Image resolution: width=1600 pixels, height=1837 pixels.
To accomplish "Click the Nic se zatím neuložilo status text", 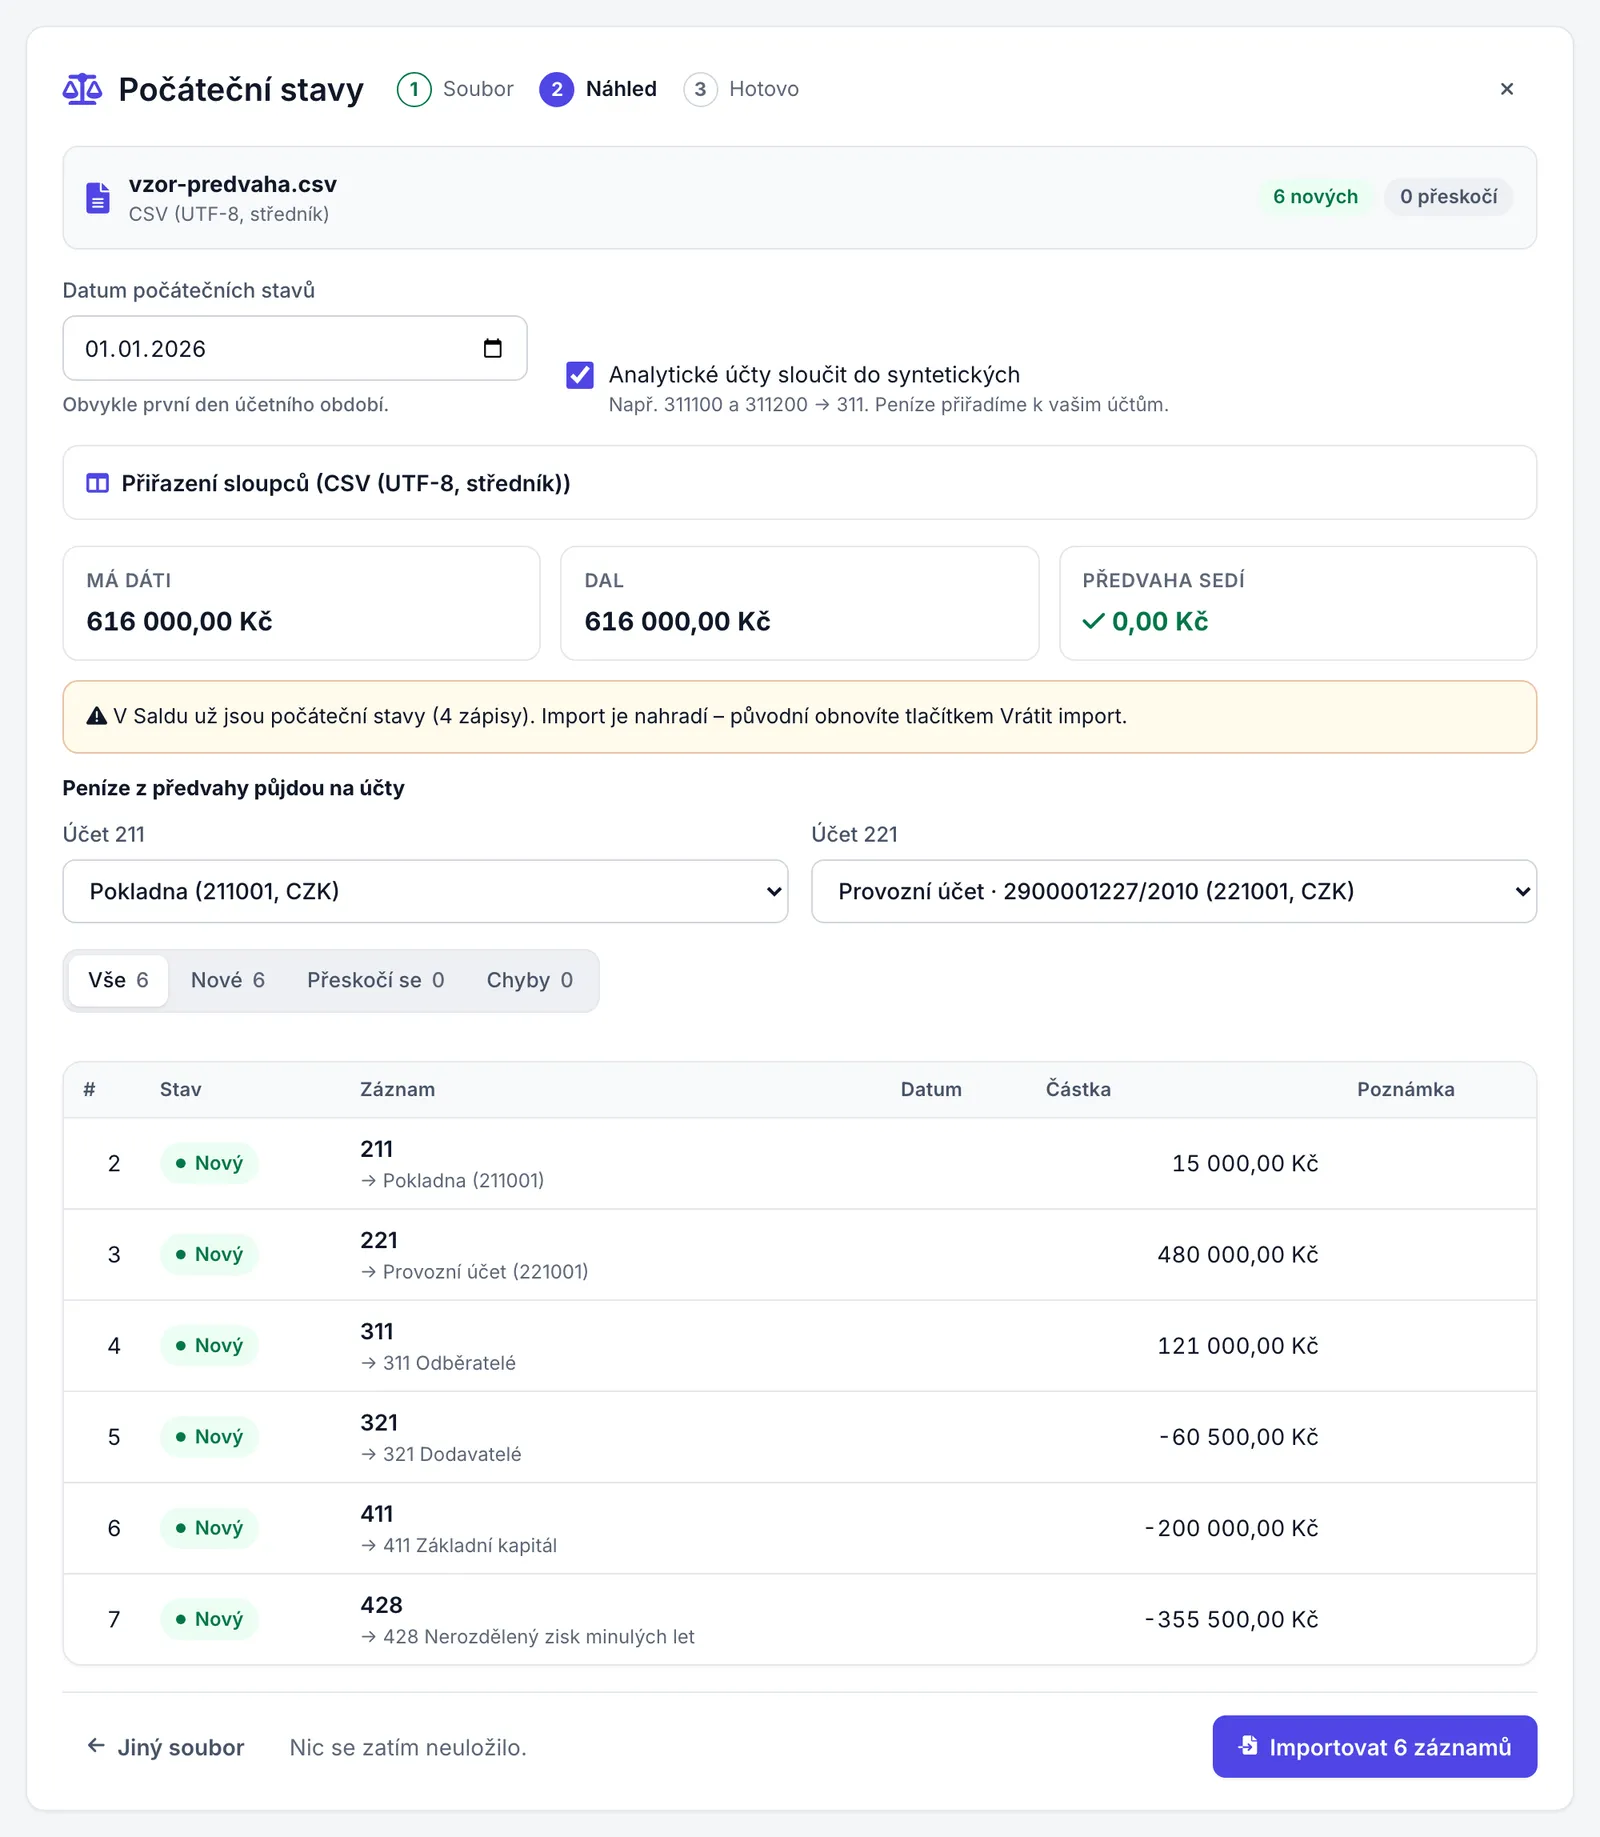I will [x=408, y=1747].
